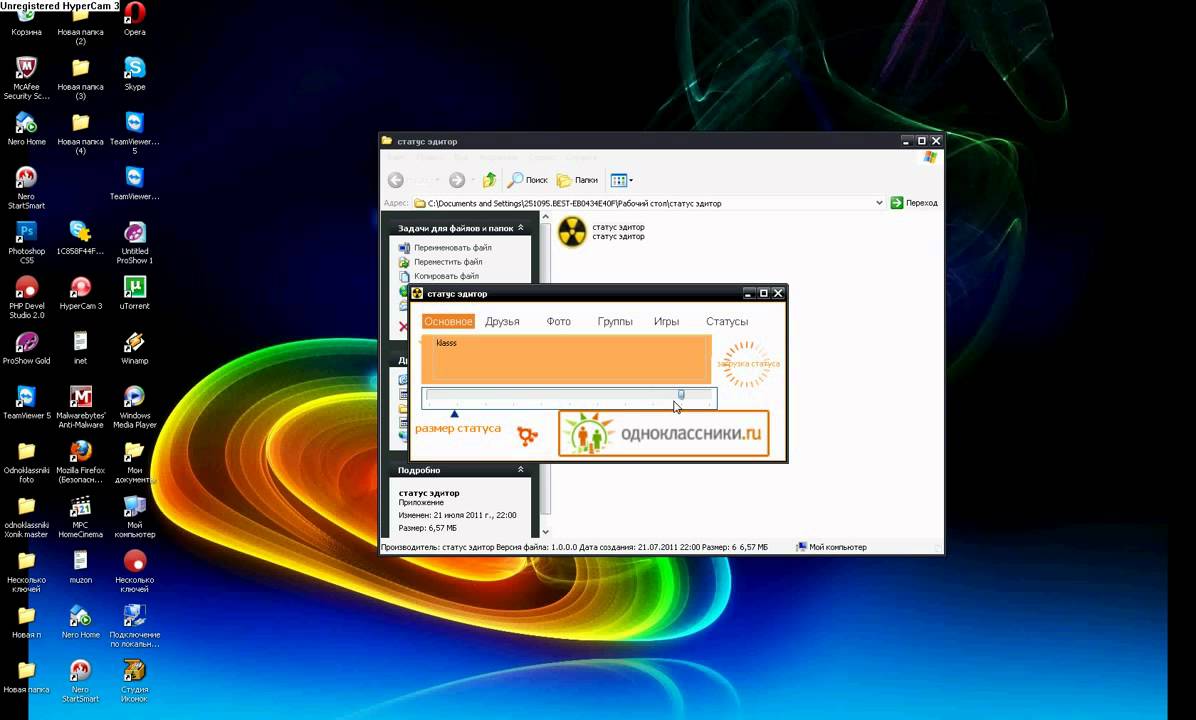Click Мой компьютер in Explorer status bar
The image size is (1196, 720).
(x=831, y=547)
